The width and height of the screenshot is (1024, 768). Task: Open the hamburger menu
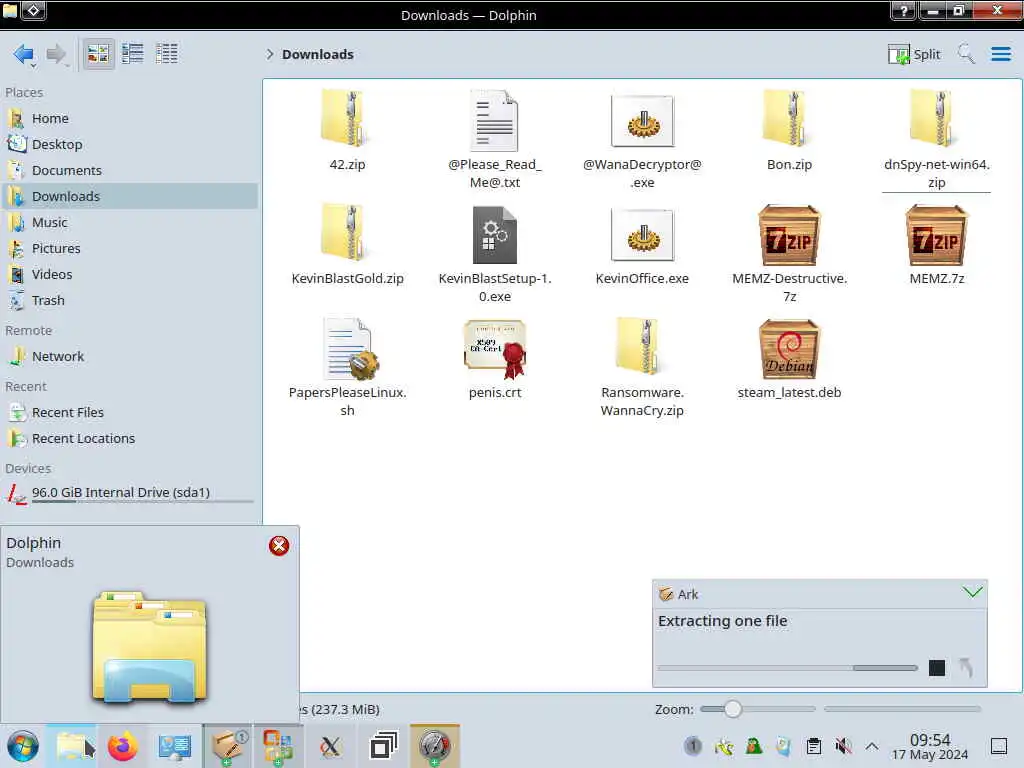1000,54
